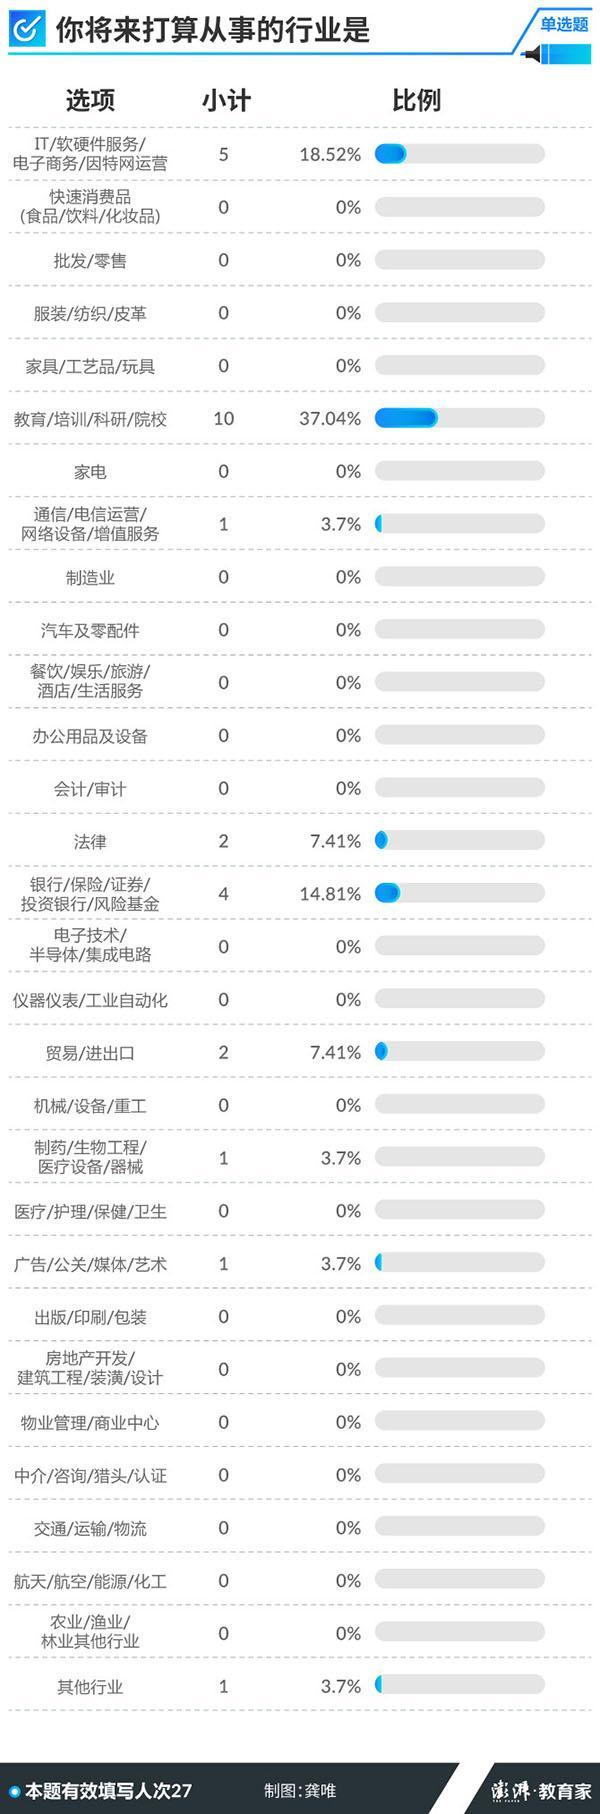Click the 37.04% percentage value
600x1814 pixels.
tap(330, 418)
